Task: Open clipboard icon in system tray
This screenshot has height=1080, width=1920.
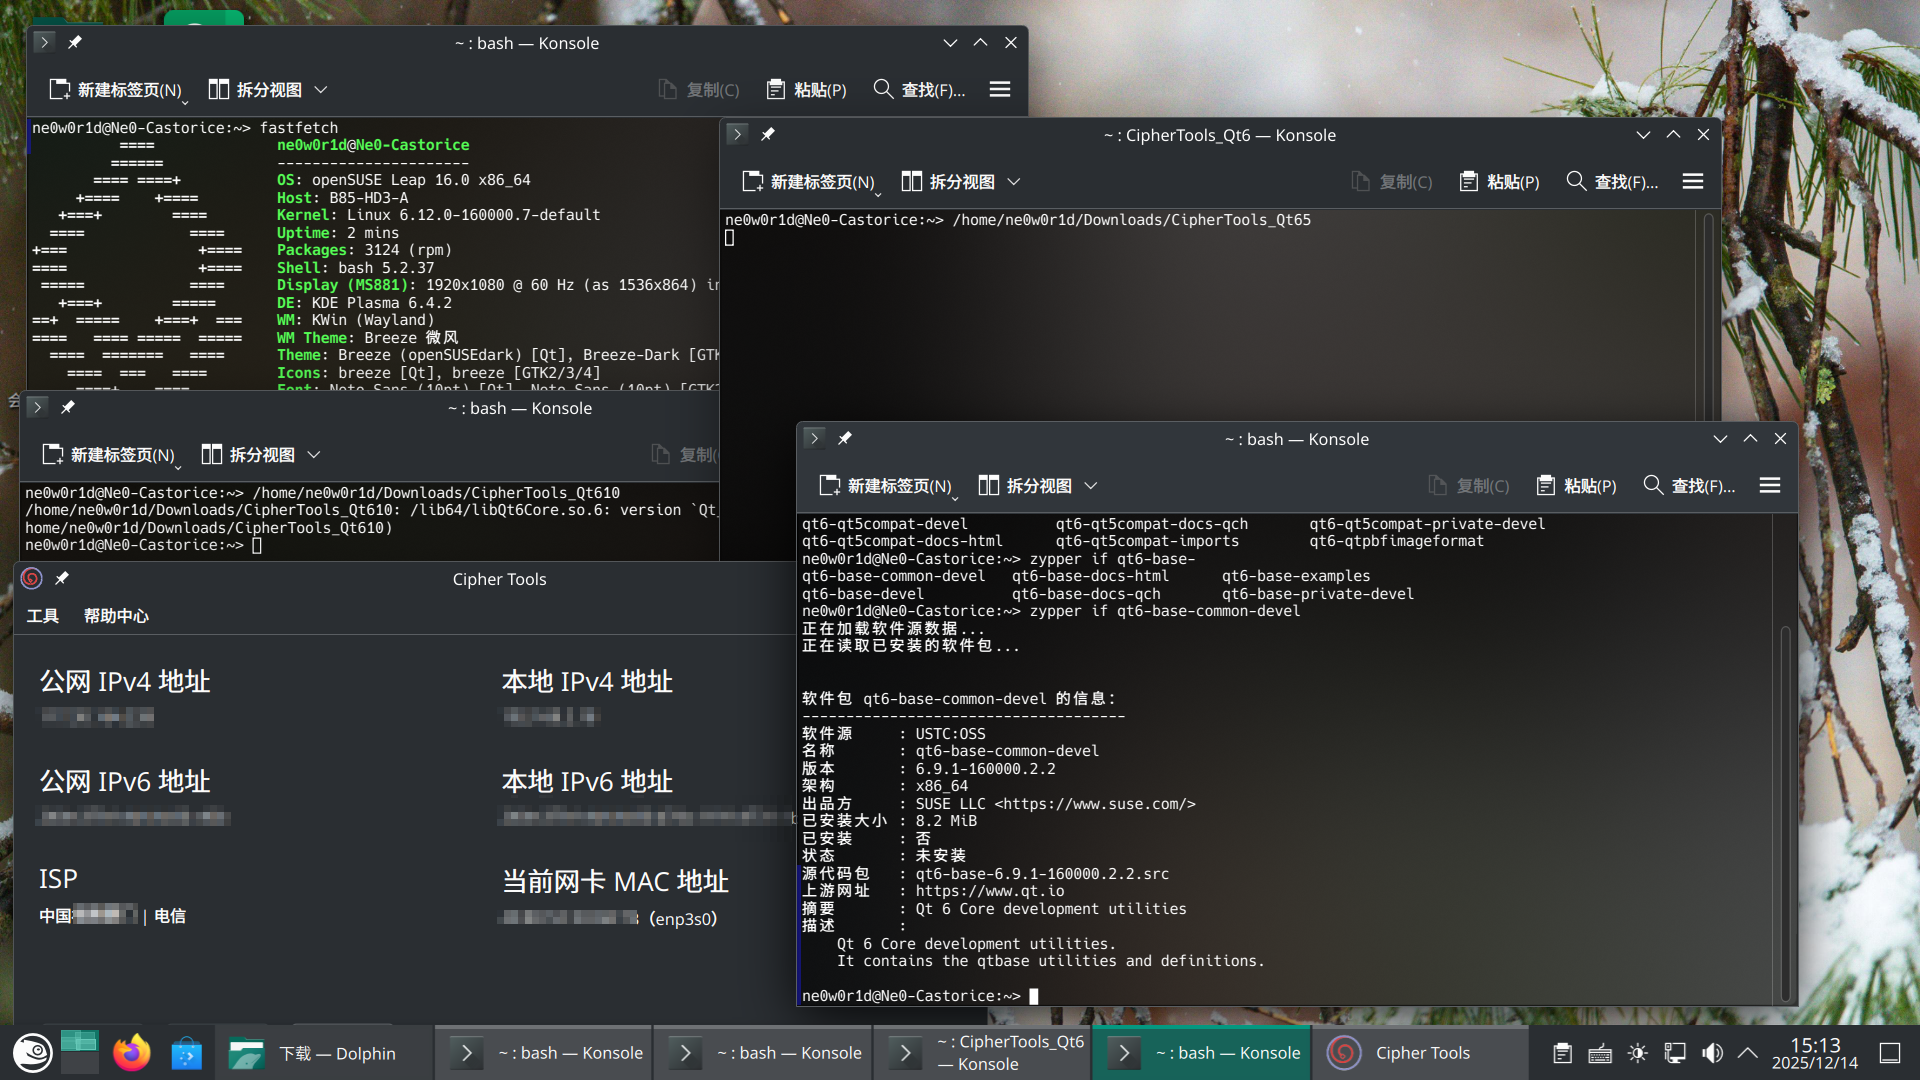Action: [x=1562, y=1053]
